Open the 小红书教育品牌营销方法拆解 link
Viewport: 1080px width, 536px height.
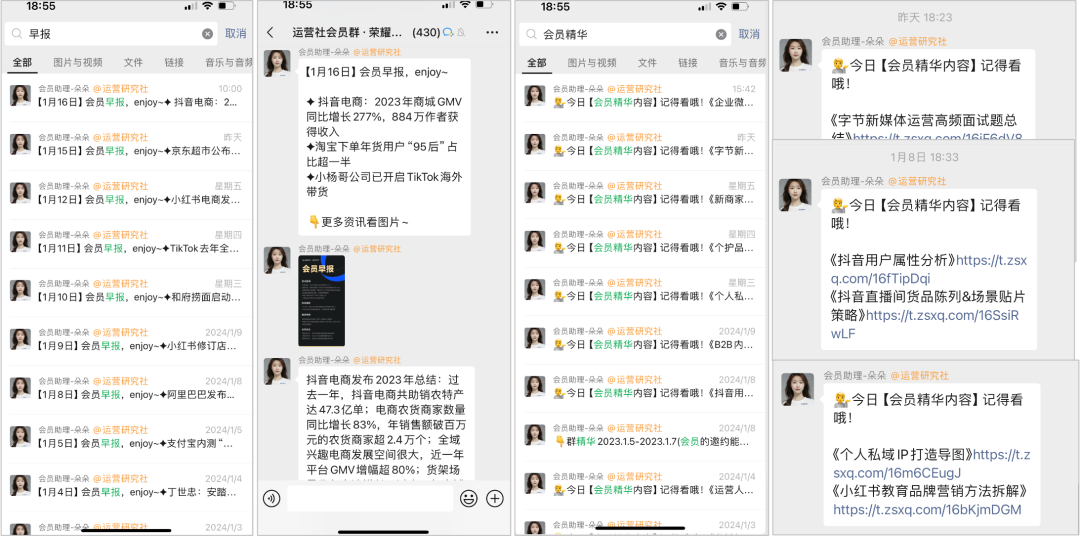click(927, 510)
